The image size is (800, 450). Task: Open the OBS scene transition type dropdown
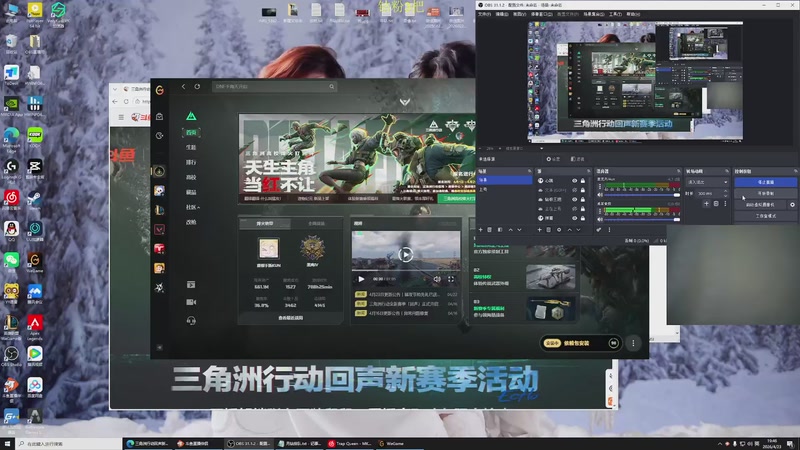coord(708,182)
